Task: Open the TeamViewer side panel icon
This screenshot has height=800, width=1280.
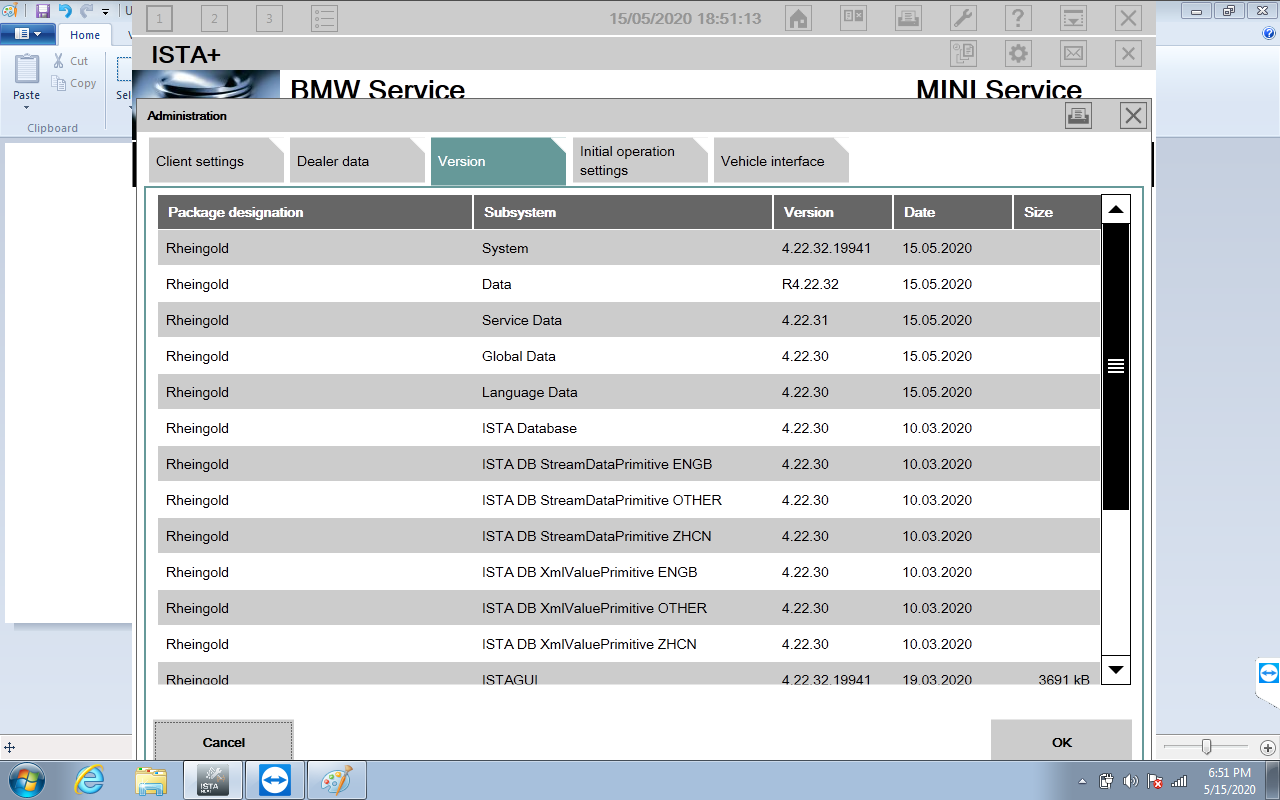Action: point(1268,672)
